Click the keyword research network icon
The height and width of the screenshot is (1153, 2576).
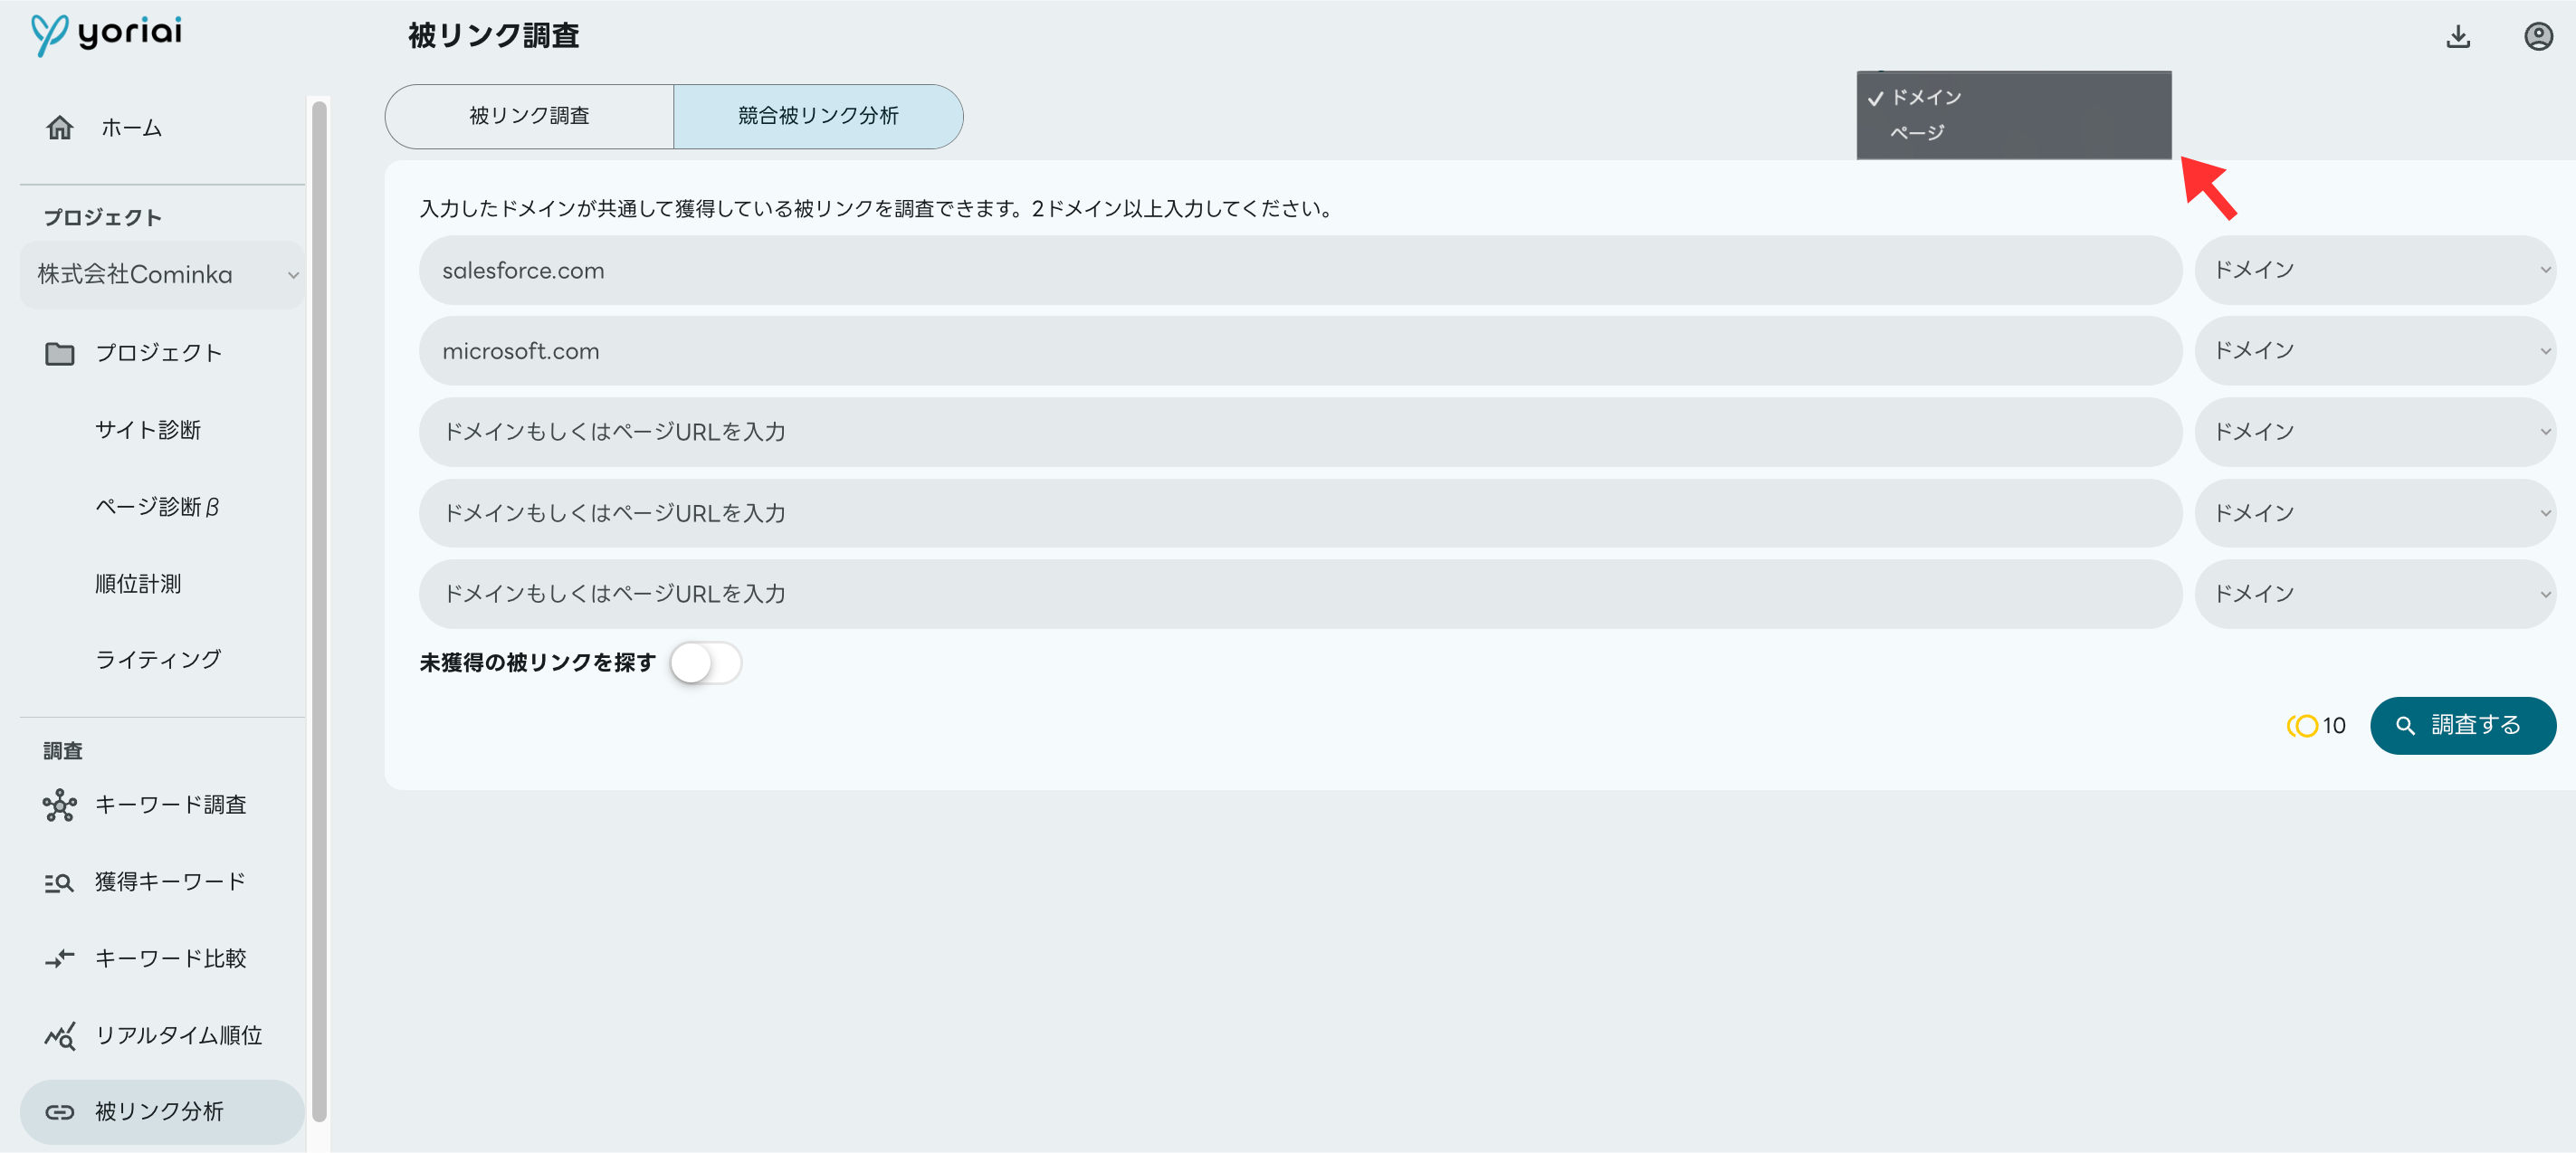click(60, 805)
